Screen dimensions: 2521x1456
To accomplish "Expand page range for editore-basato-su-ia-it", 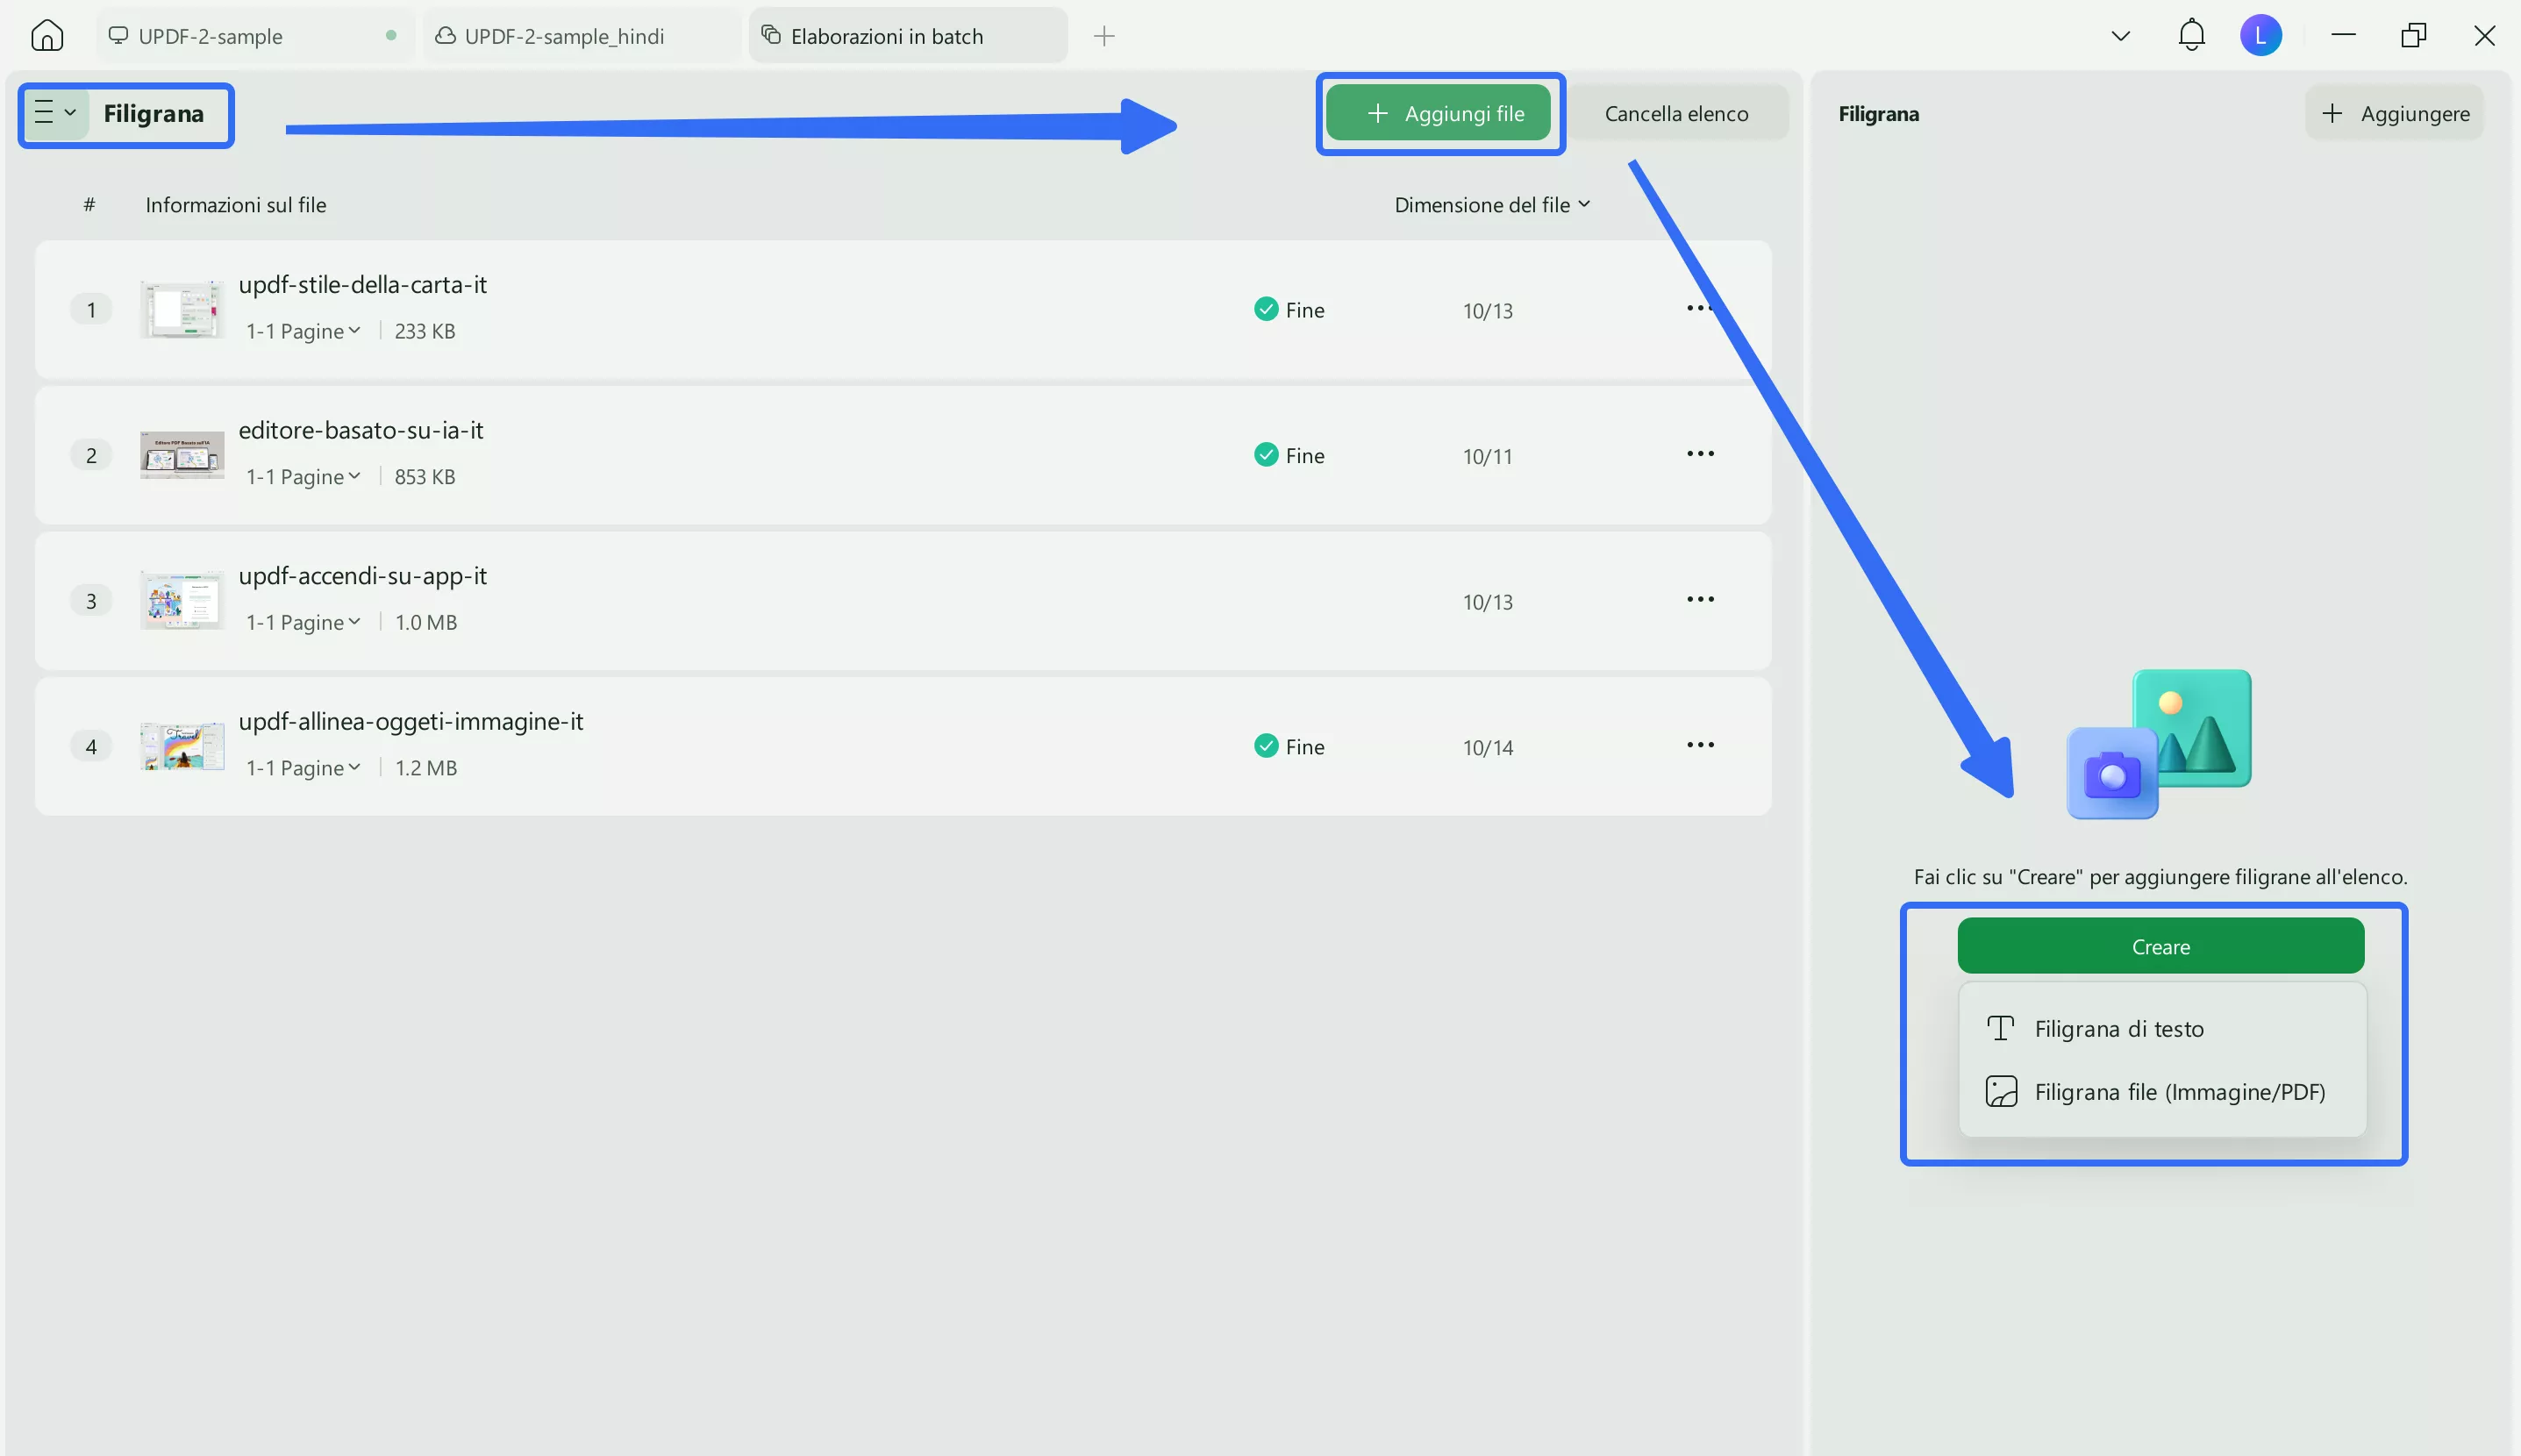I will pos(303,477).
